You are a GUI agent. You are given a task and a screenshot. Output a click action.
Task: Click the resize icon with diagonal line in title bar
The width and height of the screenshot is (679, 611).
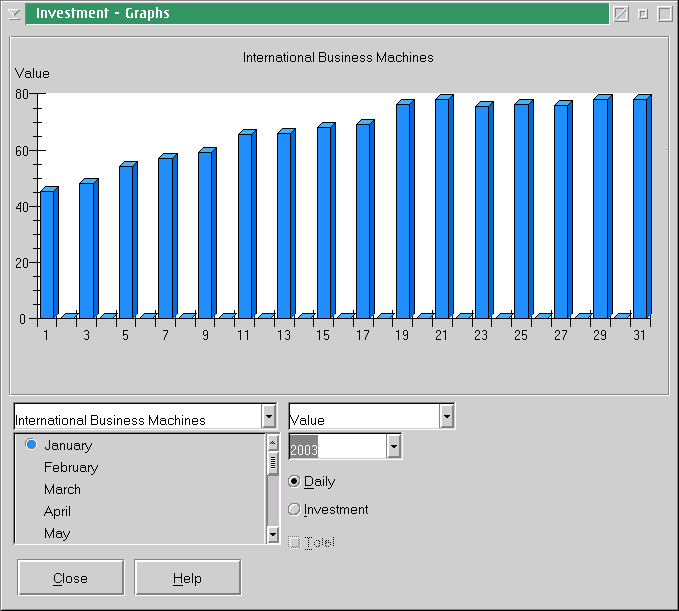(x=621, y=14)
